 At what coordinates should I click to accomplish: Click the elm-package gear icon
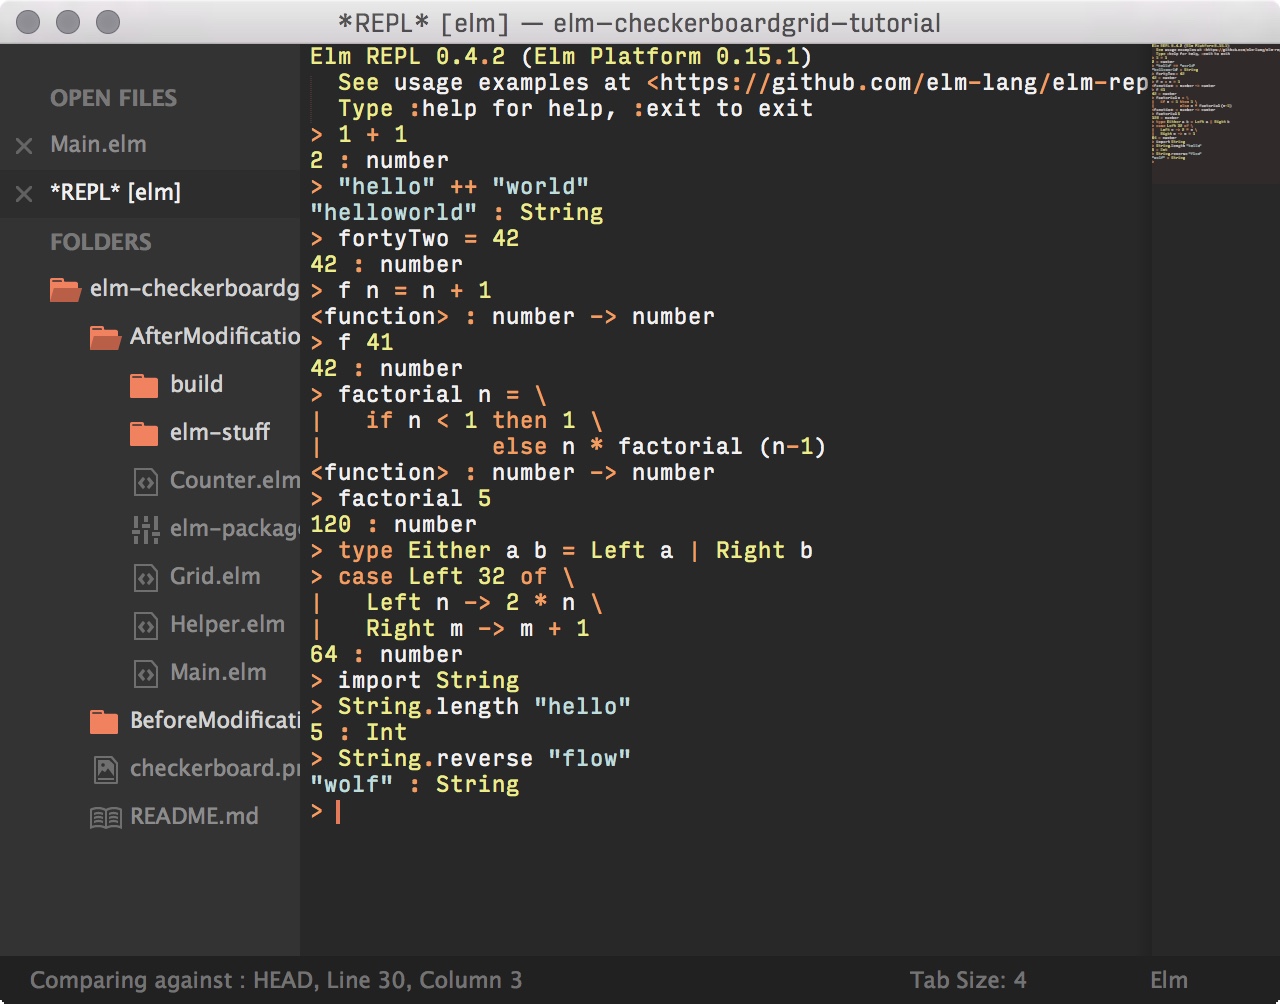click(145, 528)
